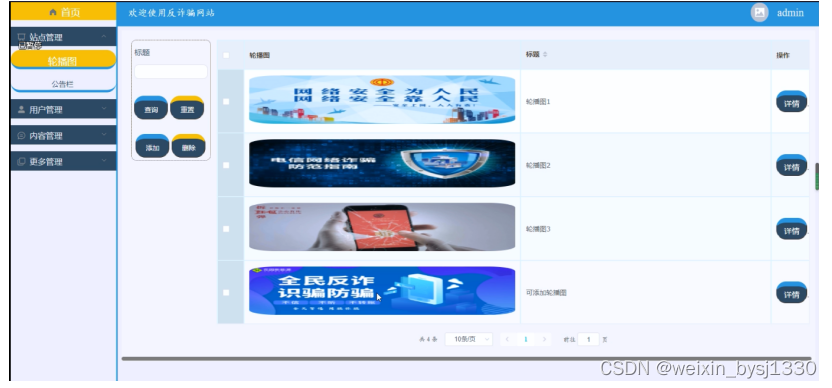Check the checkbox for 轮播图1 row
This screenshot has width=832, height=388.
pos(227,101)
